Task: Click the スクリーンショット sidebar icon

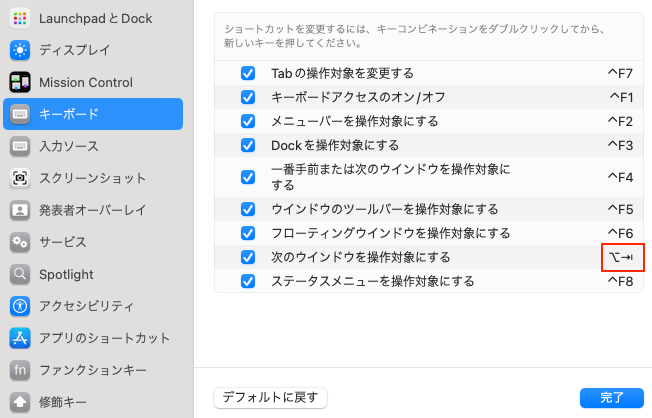Action: 21,178
